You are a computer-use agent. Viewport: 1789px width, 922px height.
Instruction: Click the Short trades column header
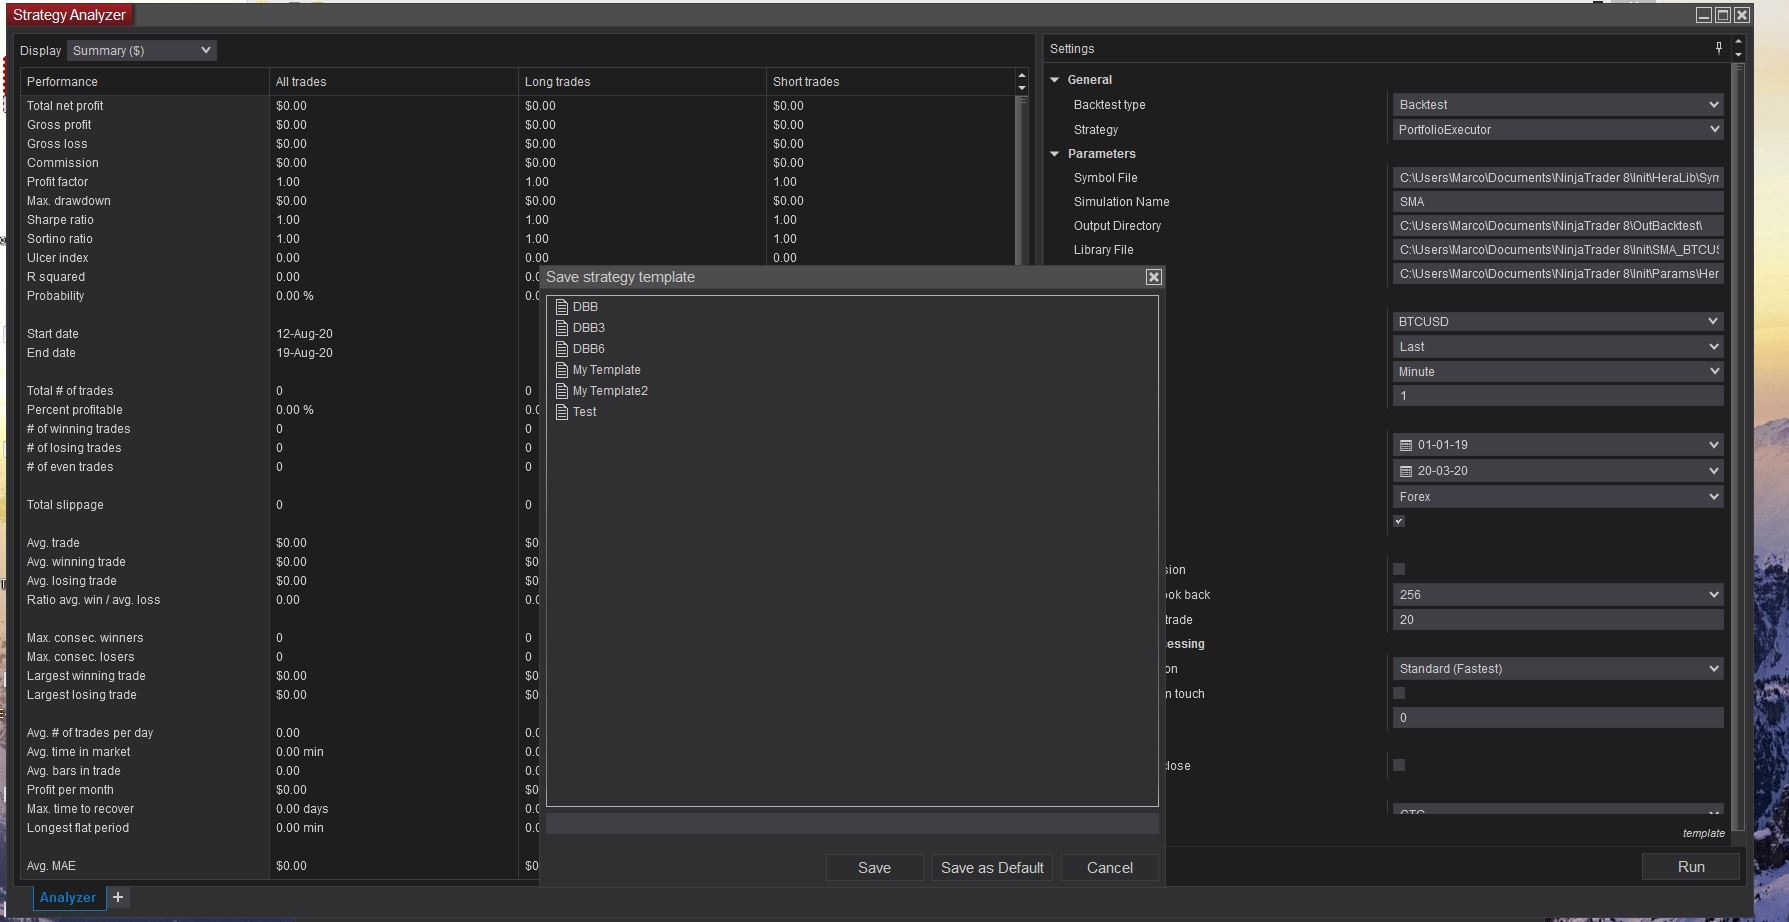890,82
